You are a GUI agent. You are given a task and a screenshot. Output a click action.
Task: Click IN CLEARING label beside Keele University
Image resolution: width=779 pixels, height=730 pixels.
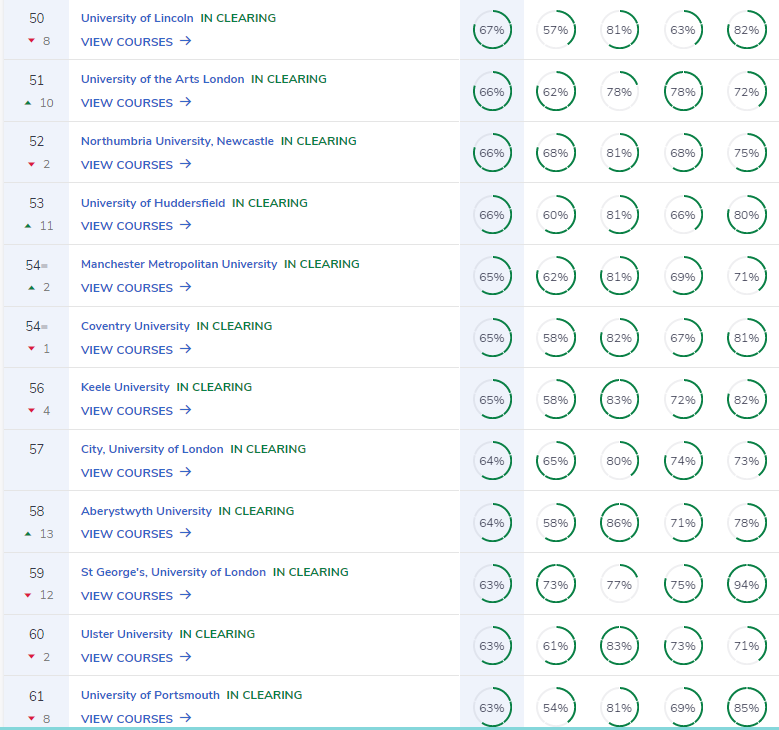coord(214,387)
